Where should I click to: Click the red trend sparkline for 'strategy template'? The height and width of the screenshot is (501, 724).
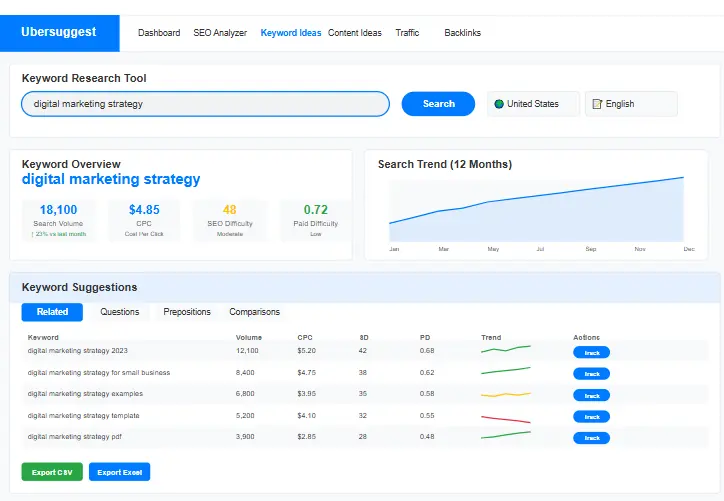[506, 419]
